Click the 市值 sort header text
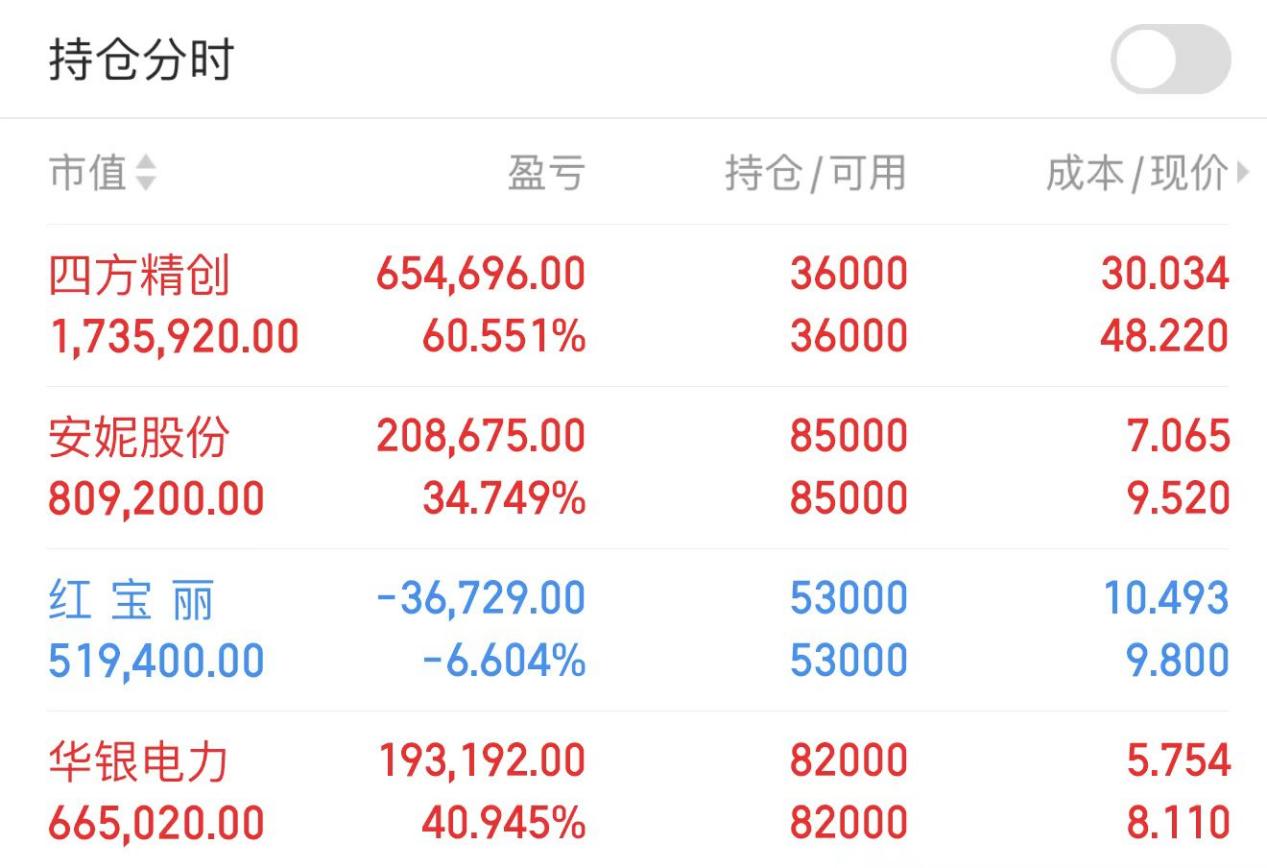This screenshot has width=1267, height=868. (x=88, y=173)
